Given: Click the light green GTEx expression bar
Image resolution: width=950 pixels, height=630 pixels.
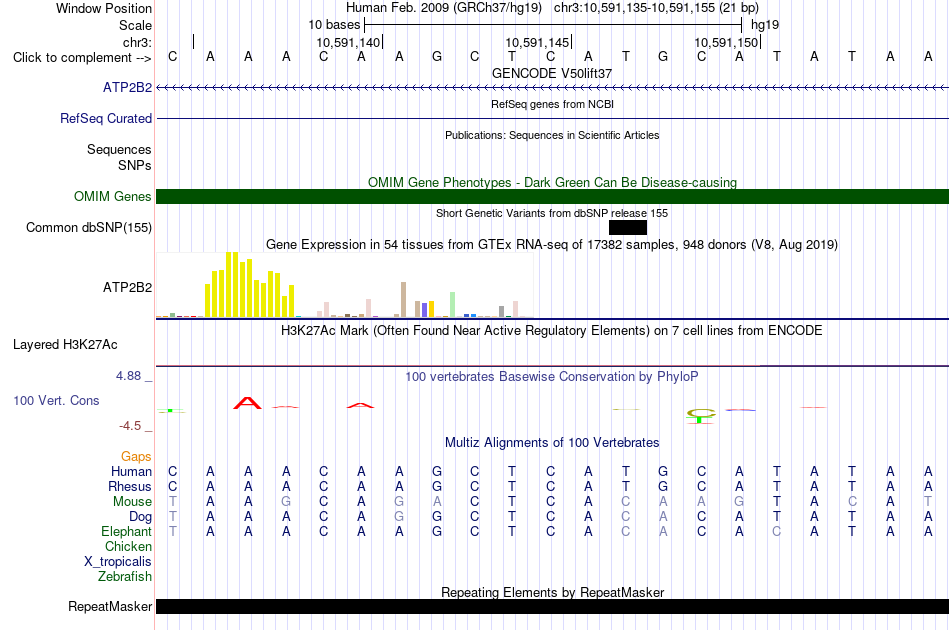Looking at the screenshot, I should pyautogui.click(x=452, y=305).
